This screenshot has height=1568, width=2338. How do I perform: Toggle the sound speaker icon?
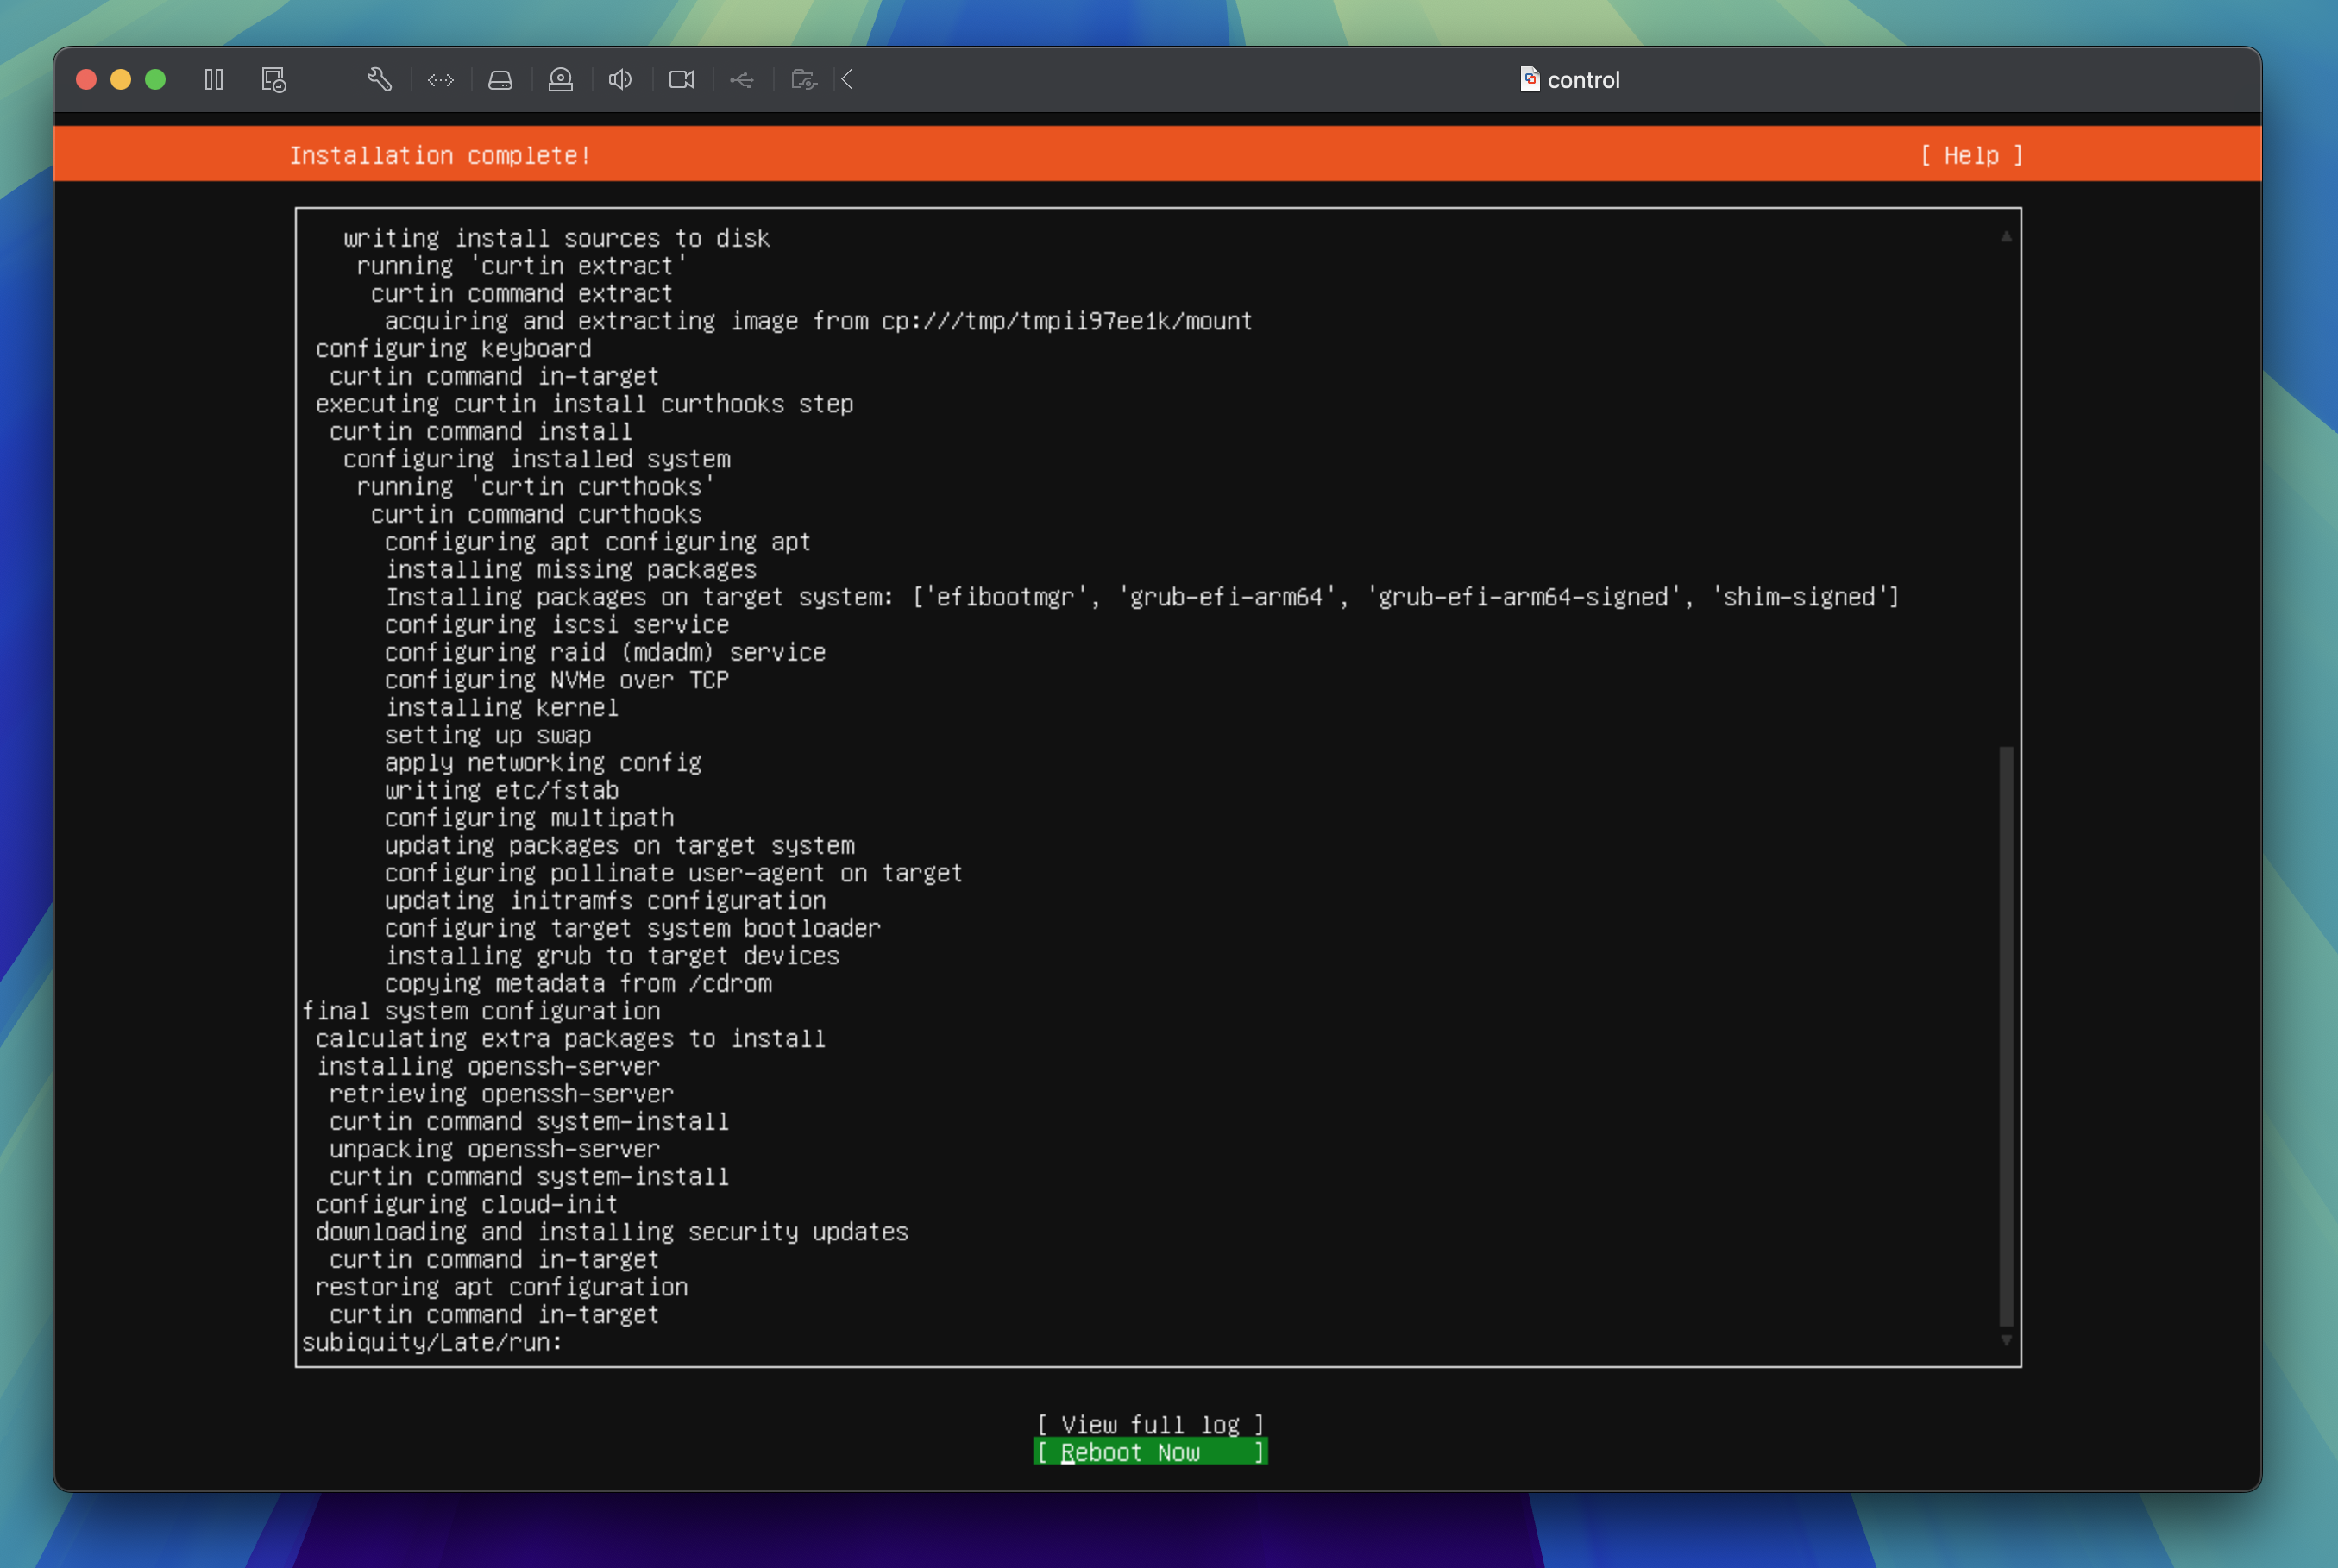620,80
